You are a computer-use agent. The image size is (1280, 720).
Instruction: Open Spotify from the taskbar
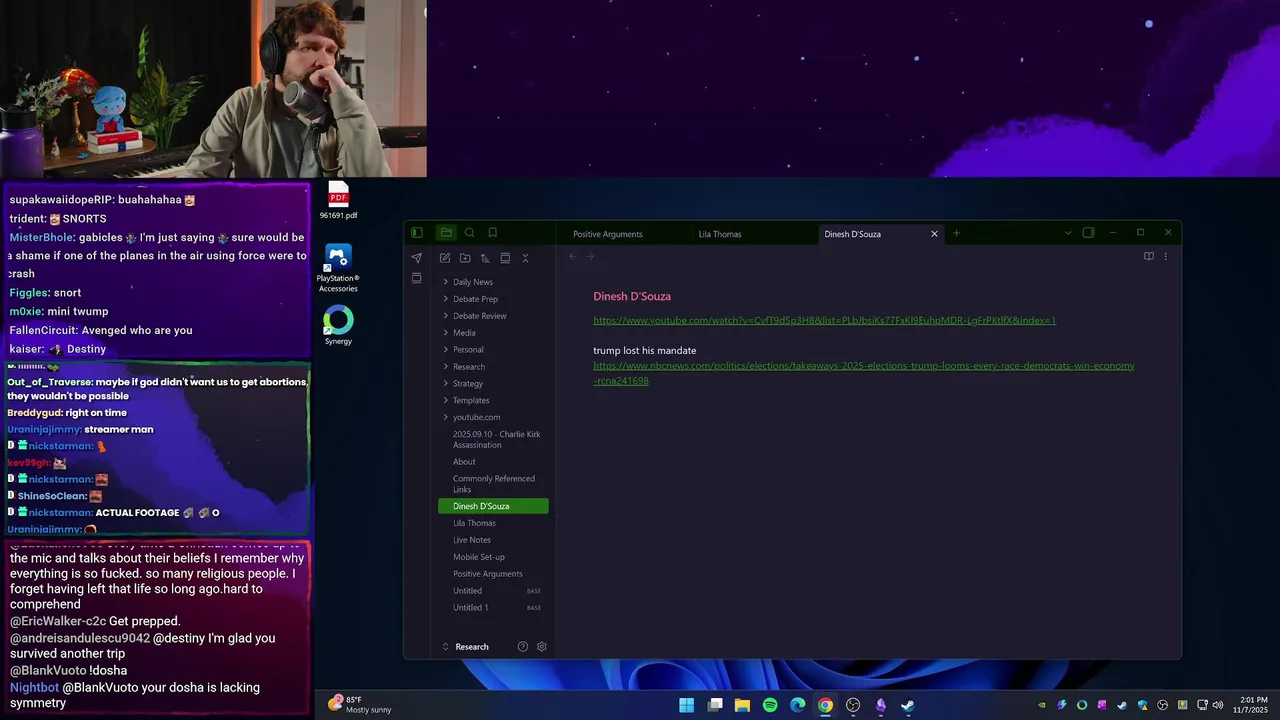pyautogui.click(x=770, y=705)
